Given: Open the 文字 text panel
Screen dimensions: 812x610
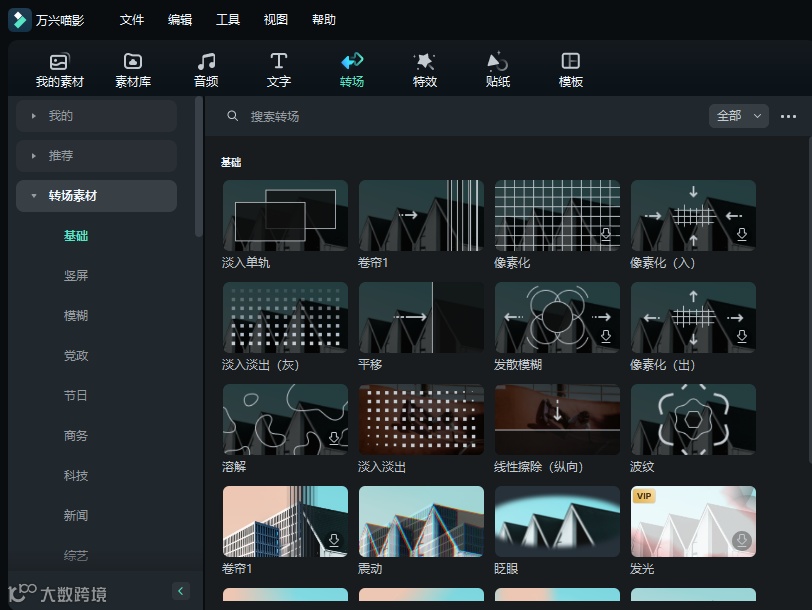Looking at the screenshot, I should (279, 70).
